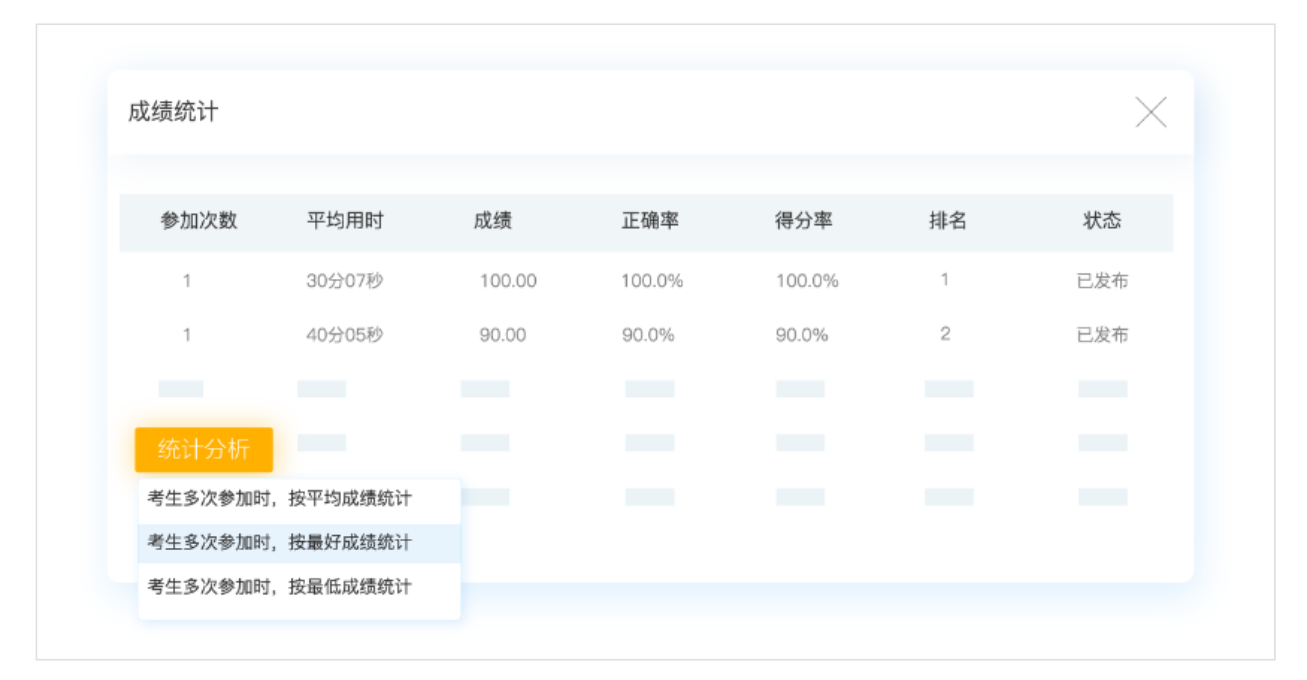
Task: Close the 成绩统计 dialog with X icon
Action: 1151,112
